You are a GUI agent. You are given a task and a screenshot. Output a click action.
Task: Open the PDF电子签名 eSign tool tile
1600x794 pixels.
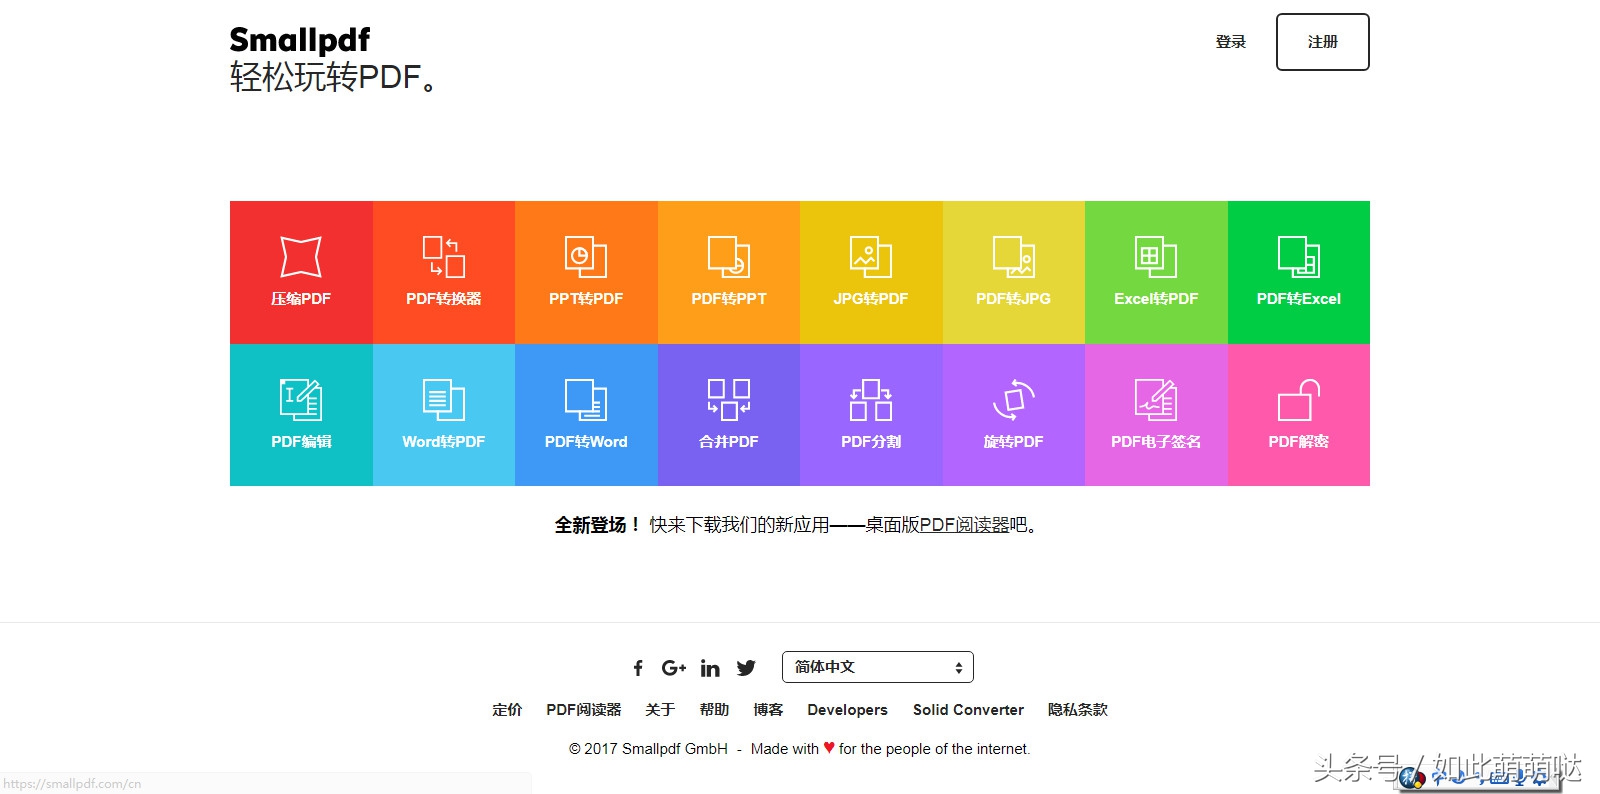1156,415
